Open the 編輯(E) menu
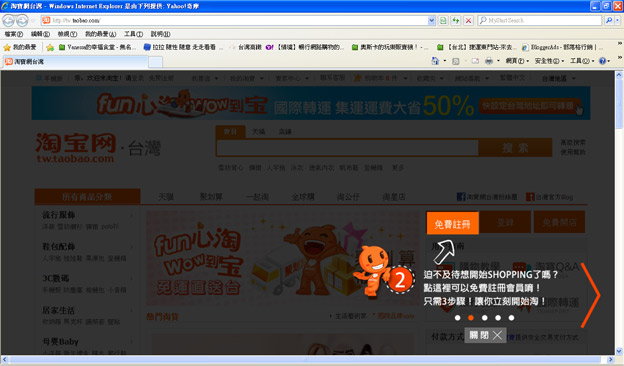This screenshot has height=366, width=624. click(x=40, y=34)
